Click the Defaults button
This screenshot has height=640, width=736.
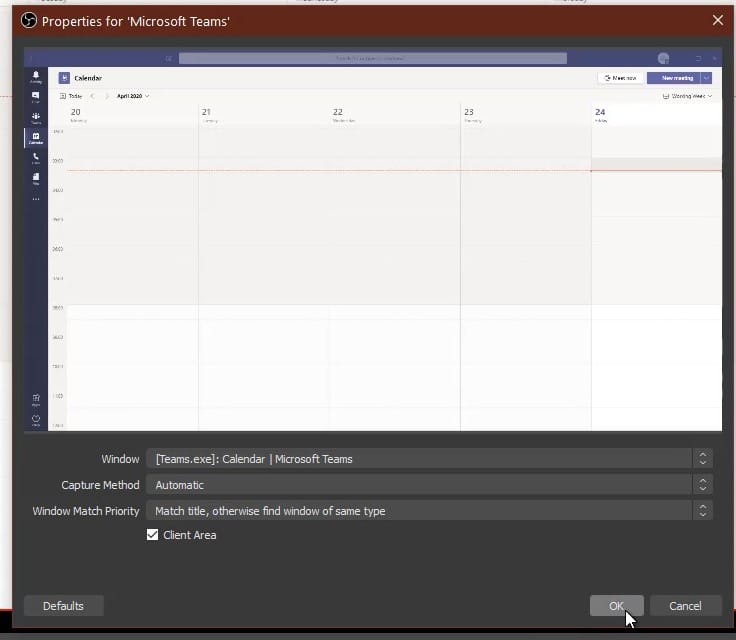click(63, 606)
